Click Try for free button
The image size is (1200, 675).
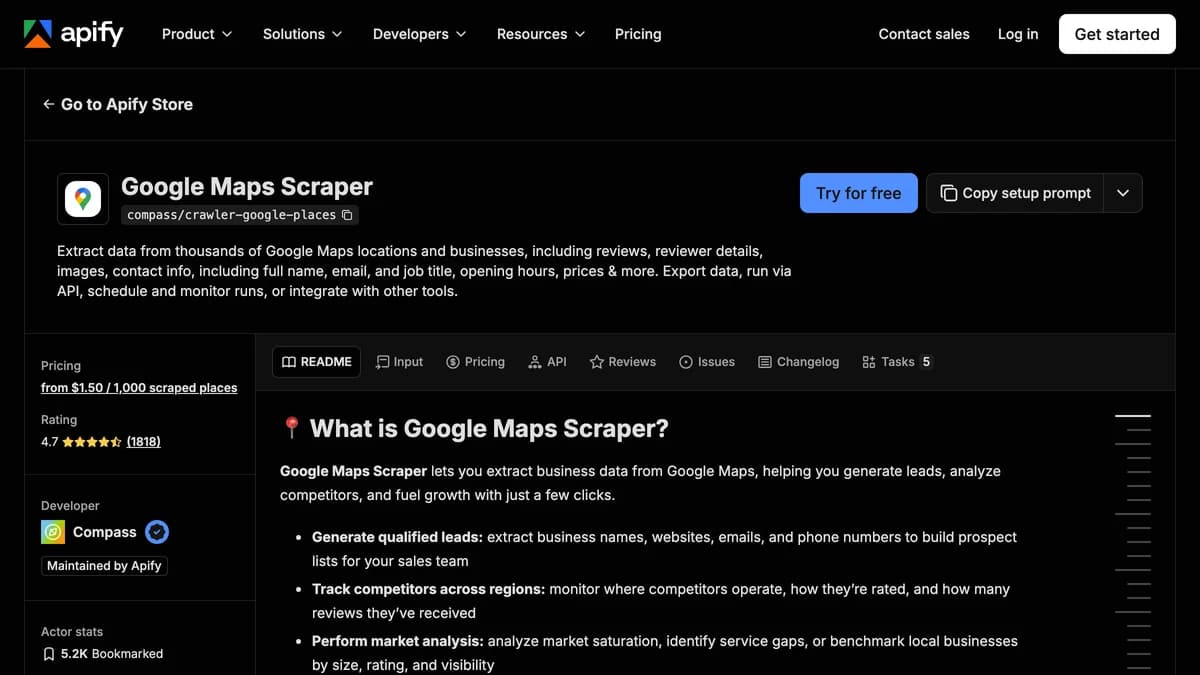click(x=858, y=193)
